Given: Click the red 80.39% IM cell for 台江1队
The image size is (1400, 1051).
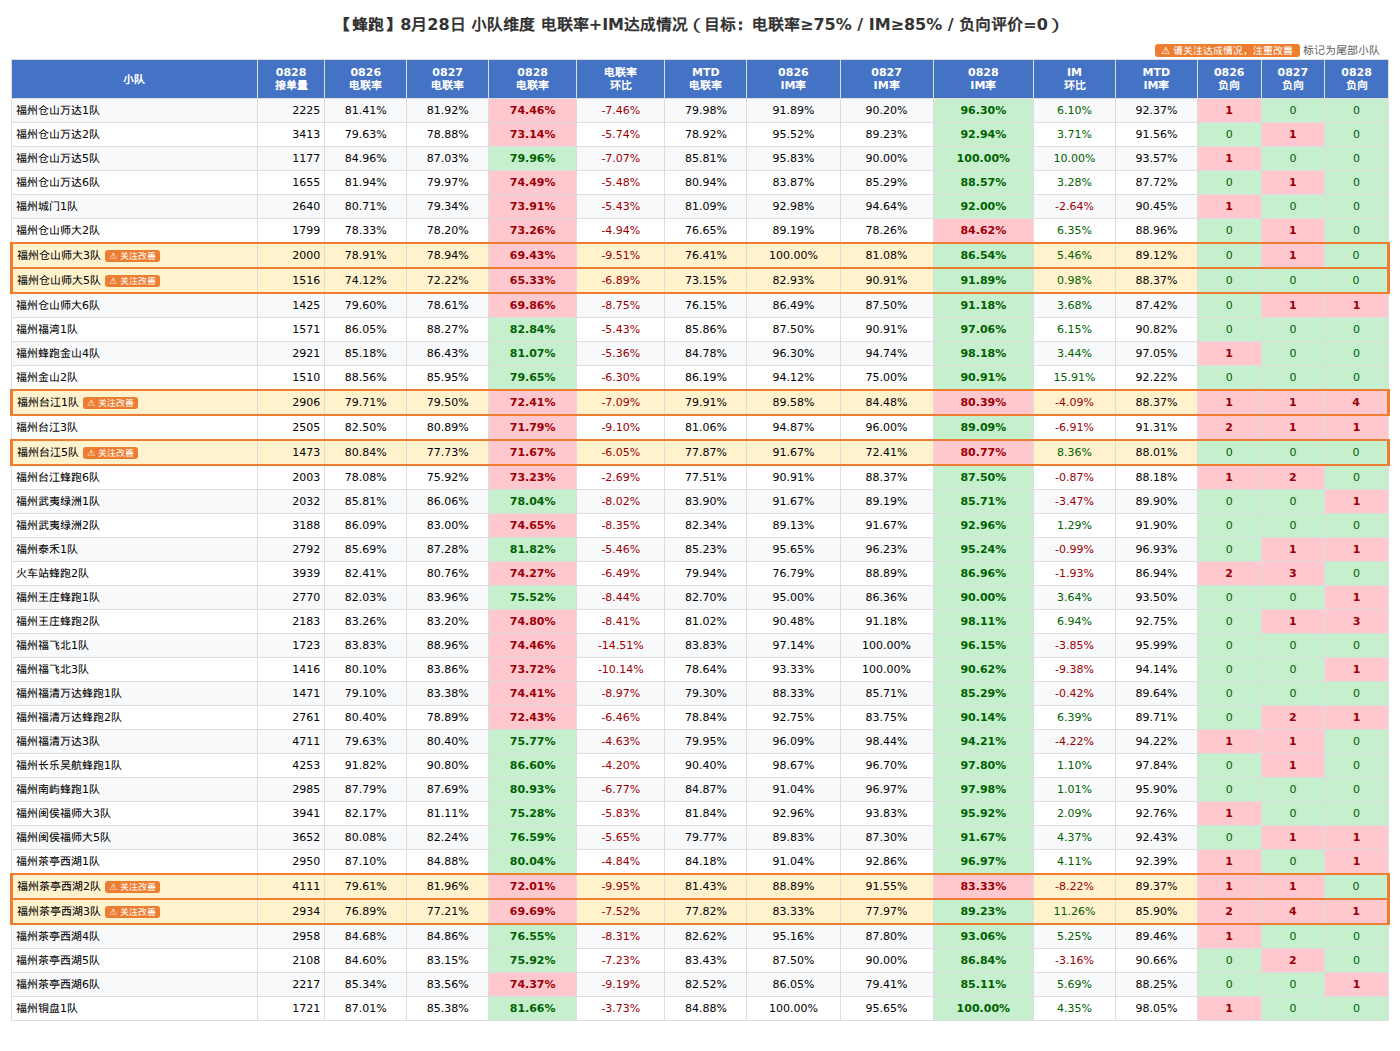Looking at the screenshot, I should [x=983, y=402].
